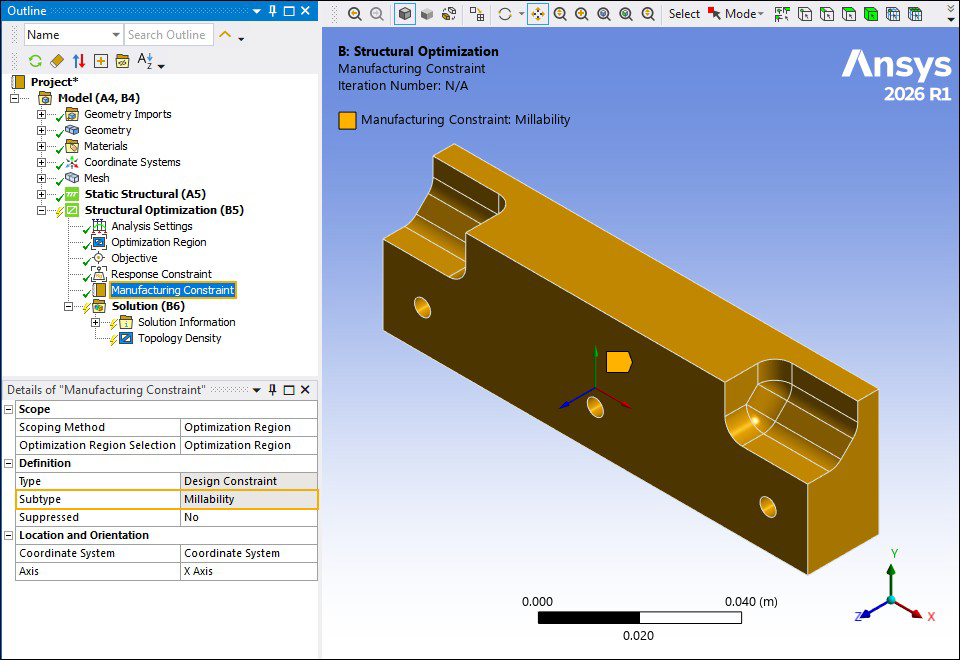Choose the node selection filter cube

(x=893, y=14)
